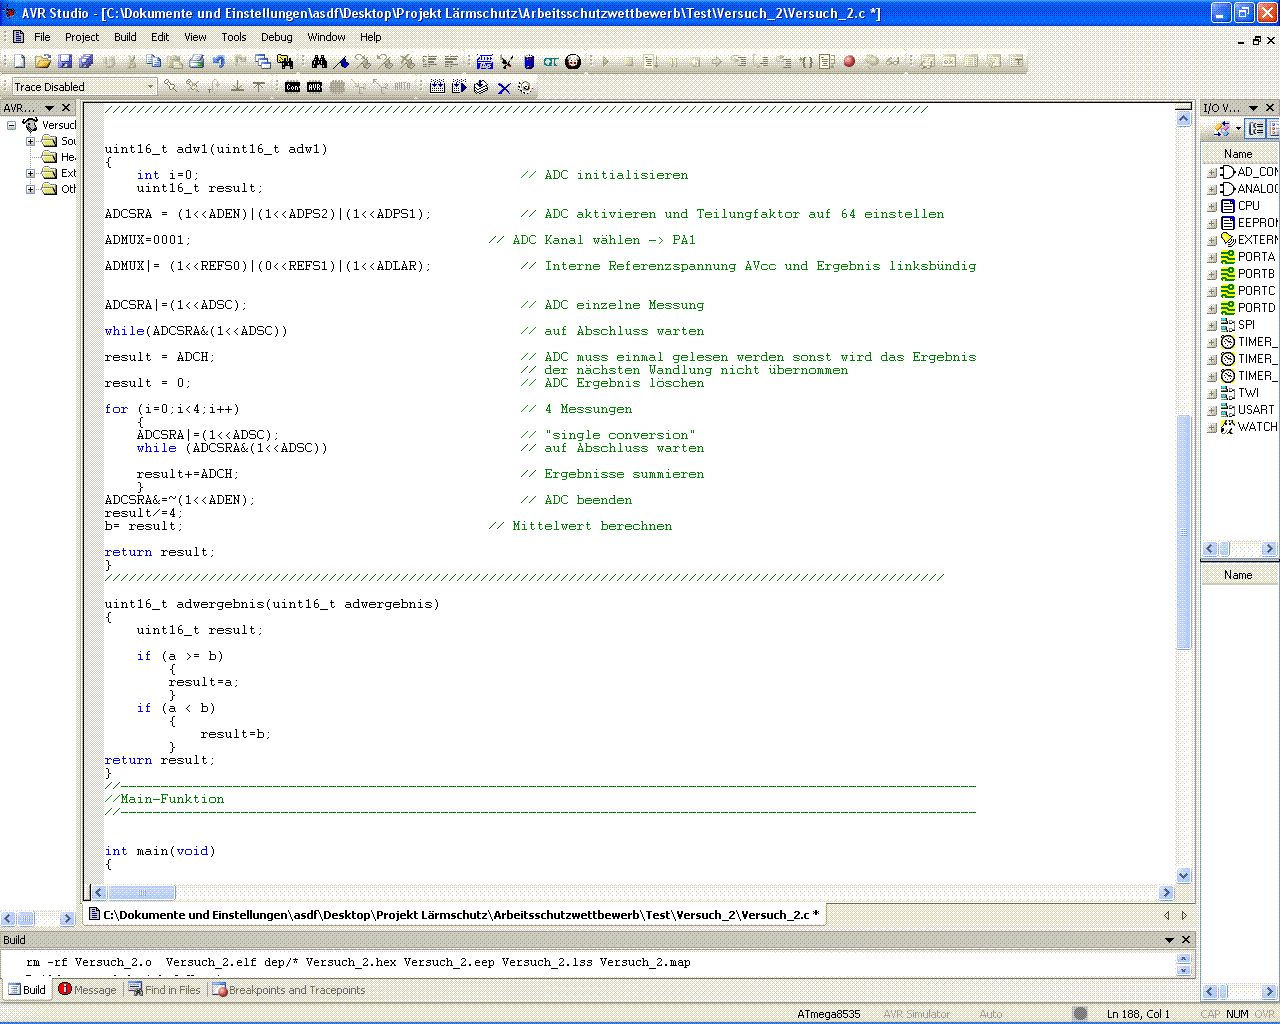
Task: Click the blue X icon in build toolbar
Action: tap(504, 88)
